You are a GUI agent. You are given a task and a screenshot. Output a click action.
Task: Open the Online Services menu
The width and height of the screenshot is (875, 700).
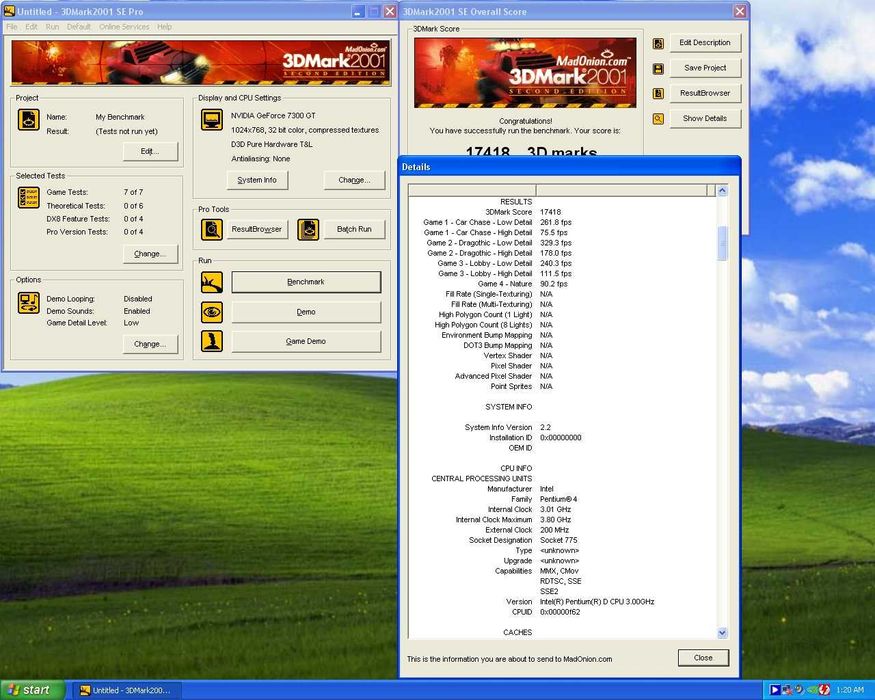124,27
